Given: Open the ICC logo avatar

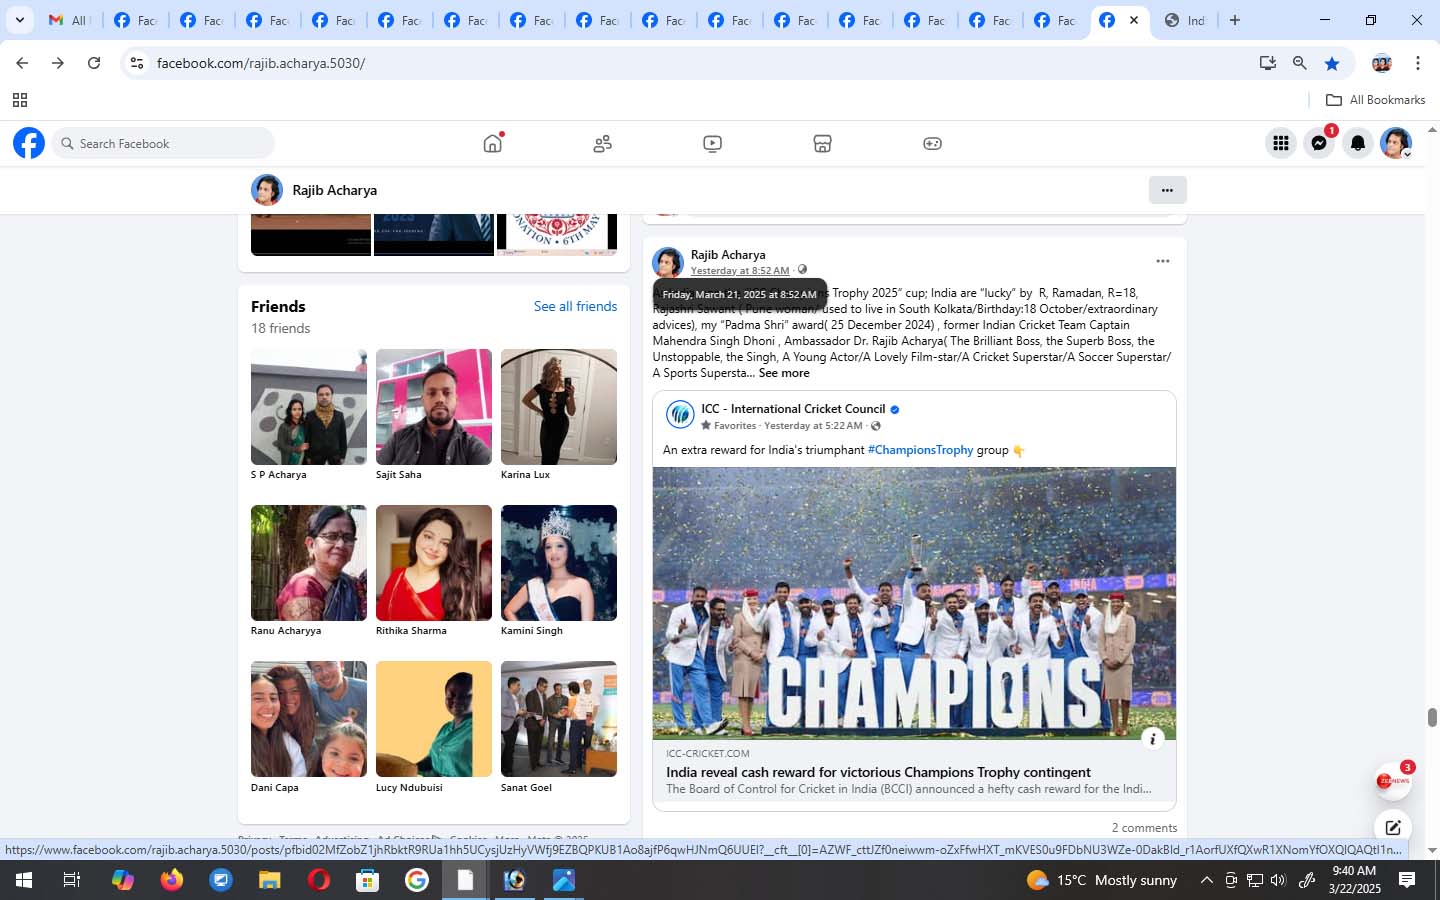Looking at the screenshot, I should (x=680, y=414).
